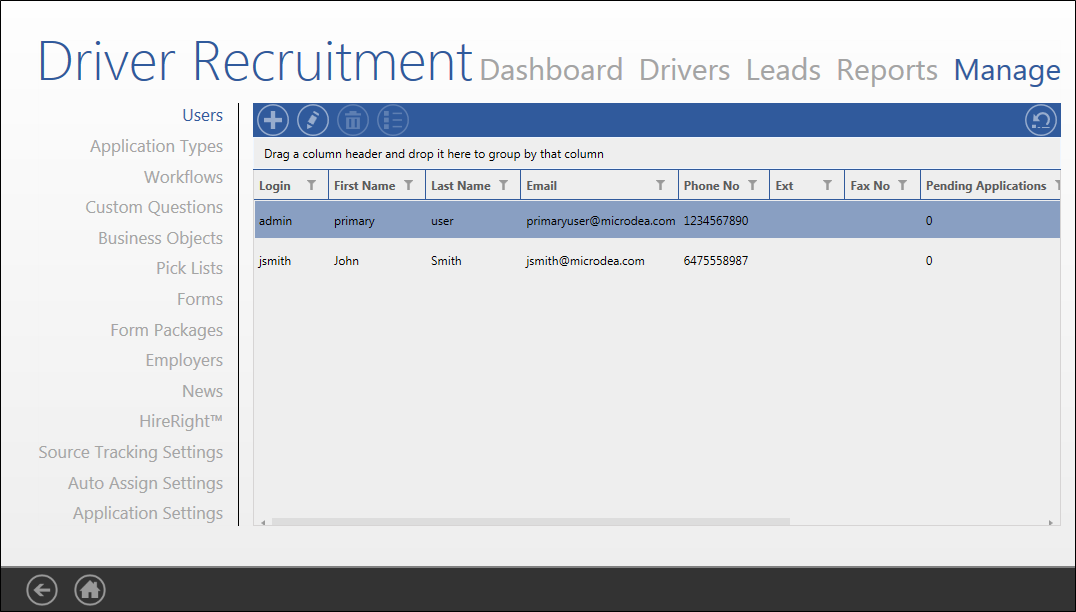Open the Email column filter
This screenshot has height=612, width=1076.
(x=660, y=185)
